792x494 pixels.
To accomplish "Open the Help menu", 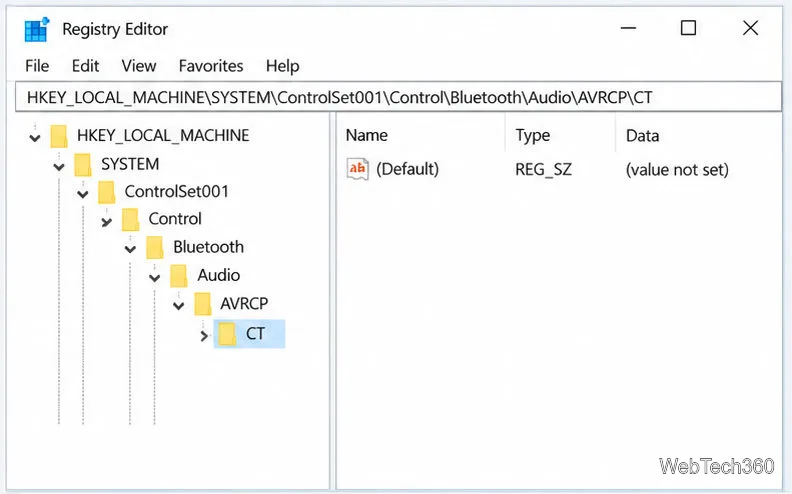I will pyautogui.click(x=283, y=66).
